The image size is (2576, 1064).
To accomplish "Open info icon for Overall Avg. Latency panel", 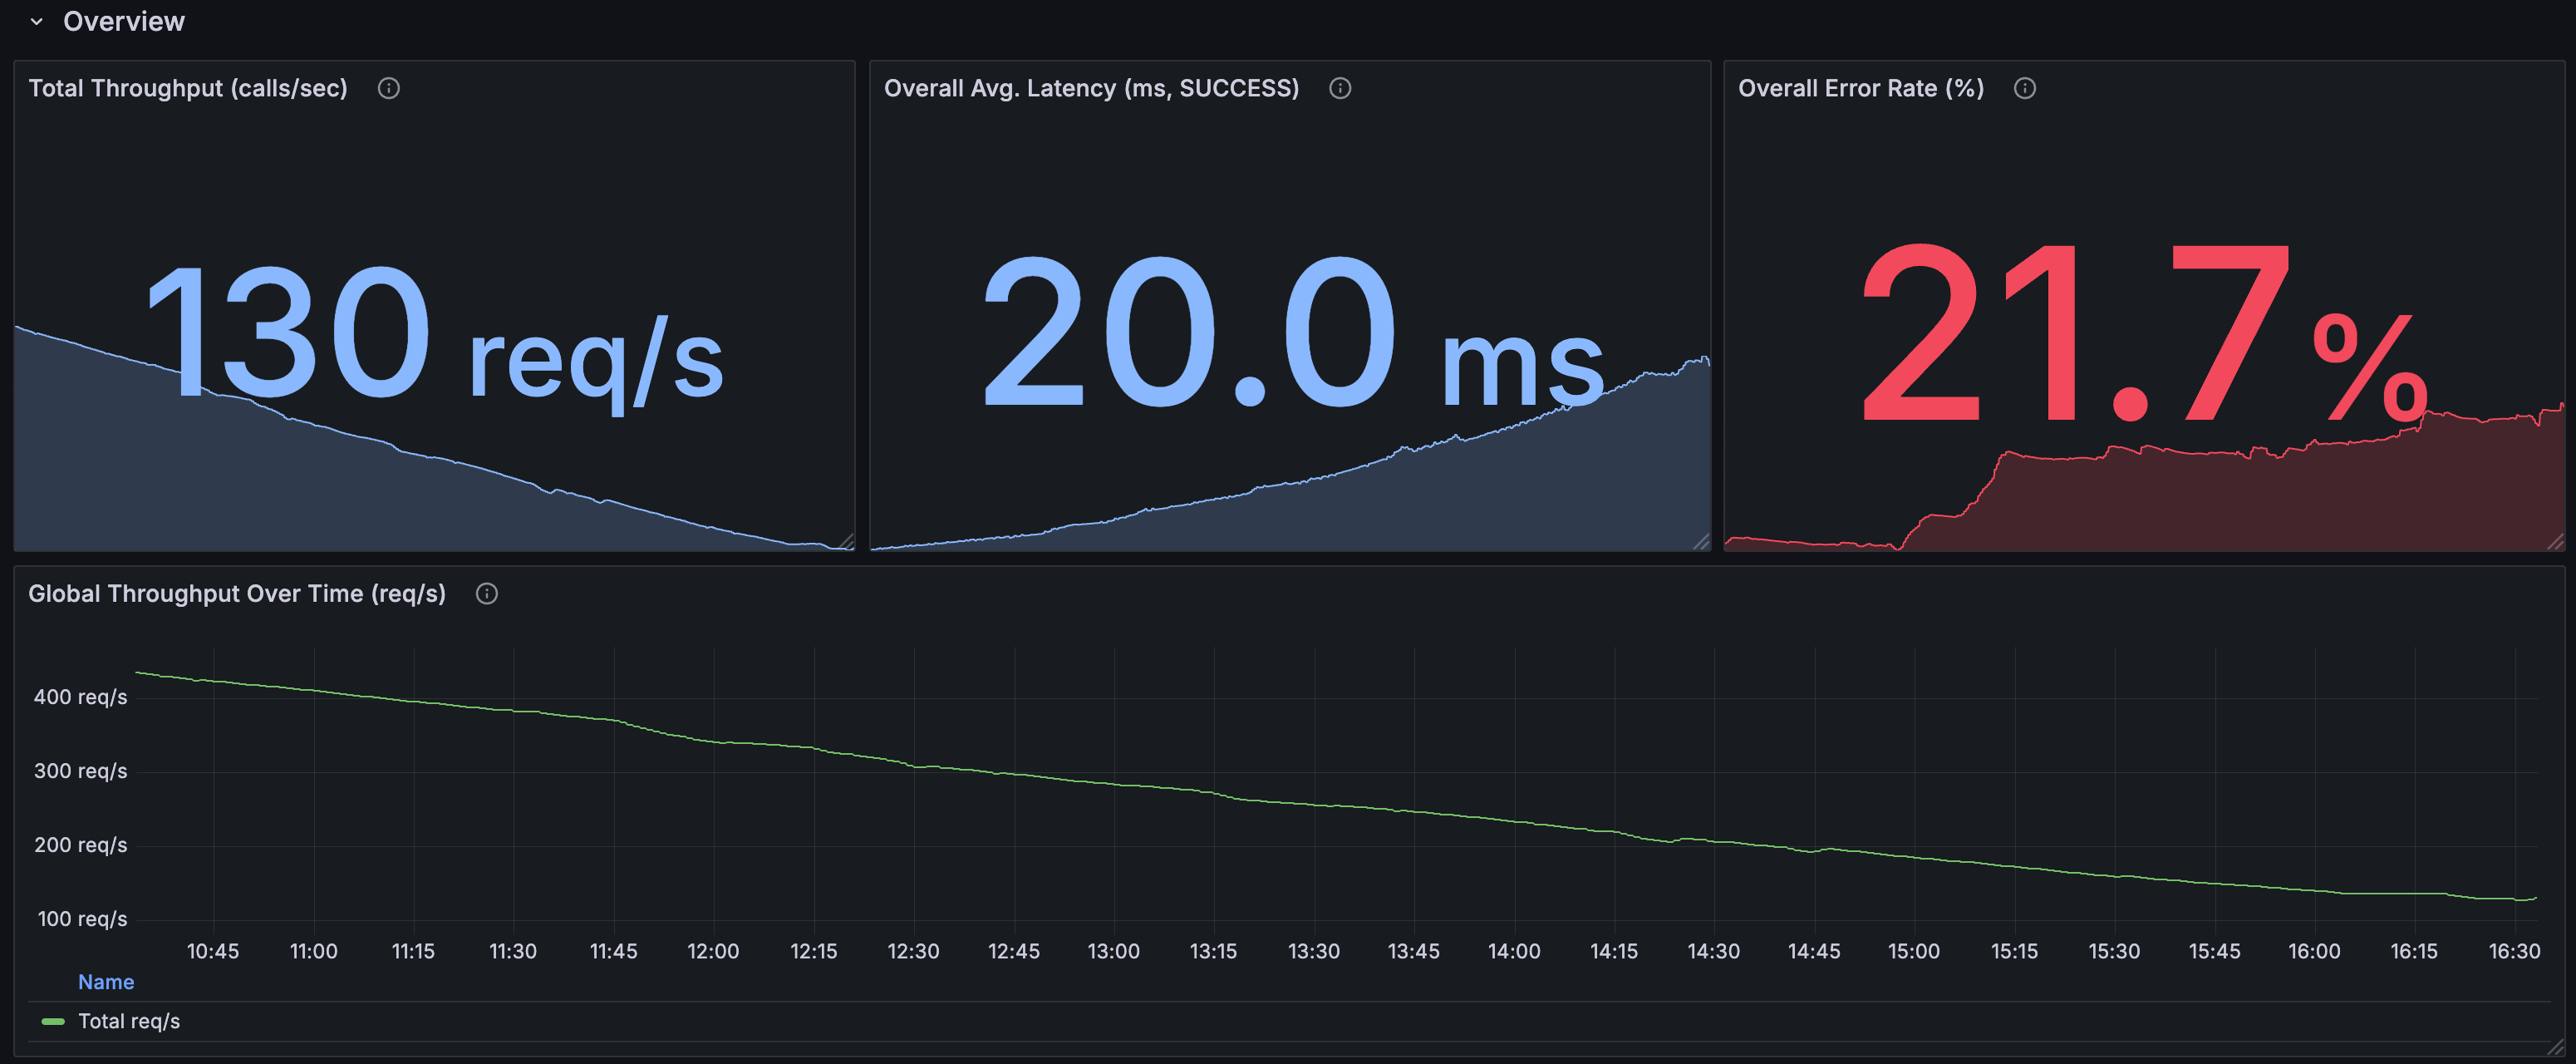I will pos(1340,88).
